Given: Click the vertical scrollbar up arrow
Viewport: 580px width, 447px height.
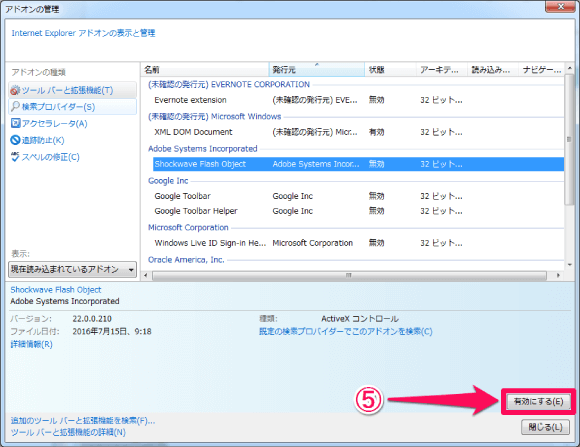Looking at the screenshot, I should (x=569, y=68).
